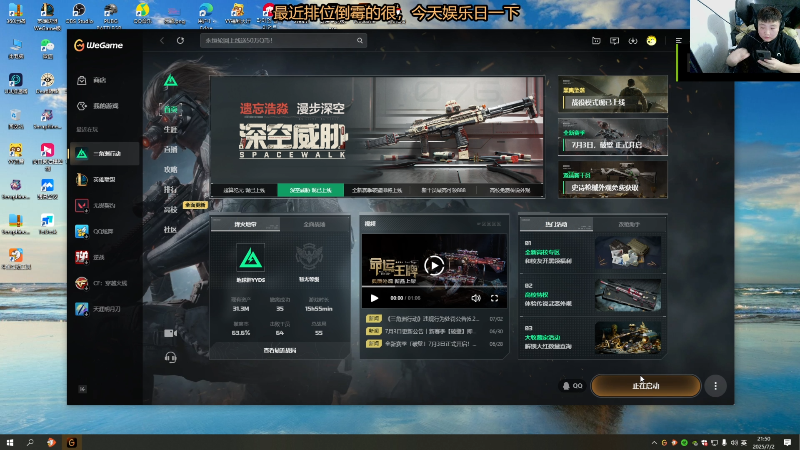Open the Windows Start menu

pos(10,442)
